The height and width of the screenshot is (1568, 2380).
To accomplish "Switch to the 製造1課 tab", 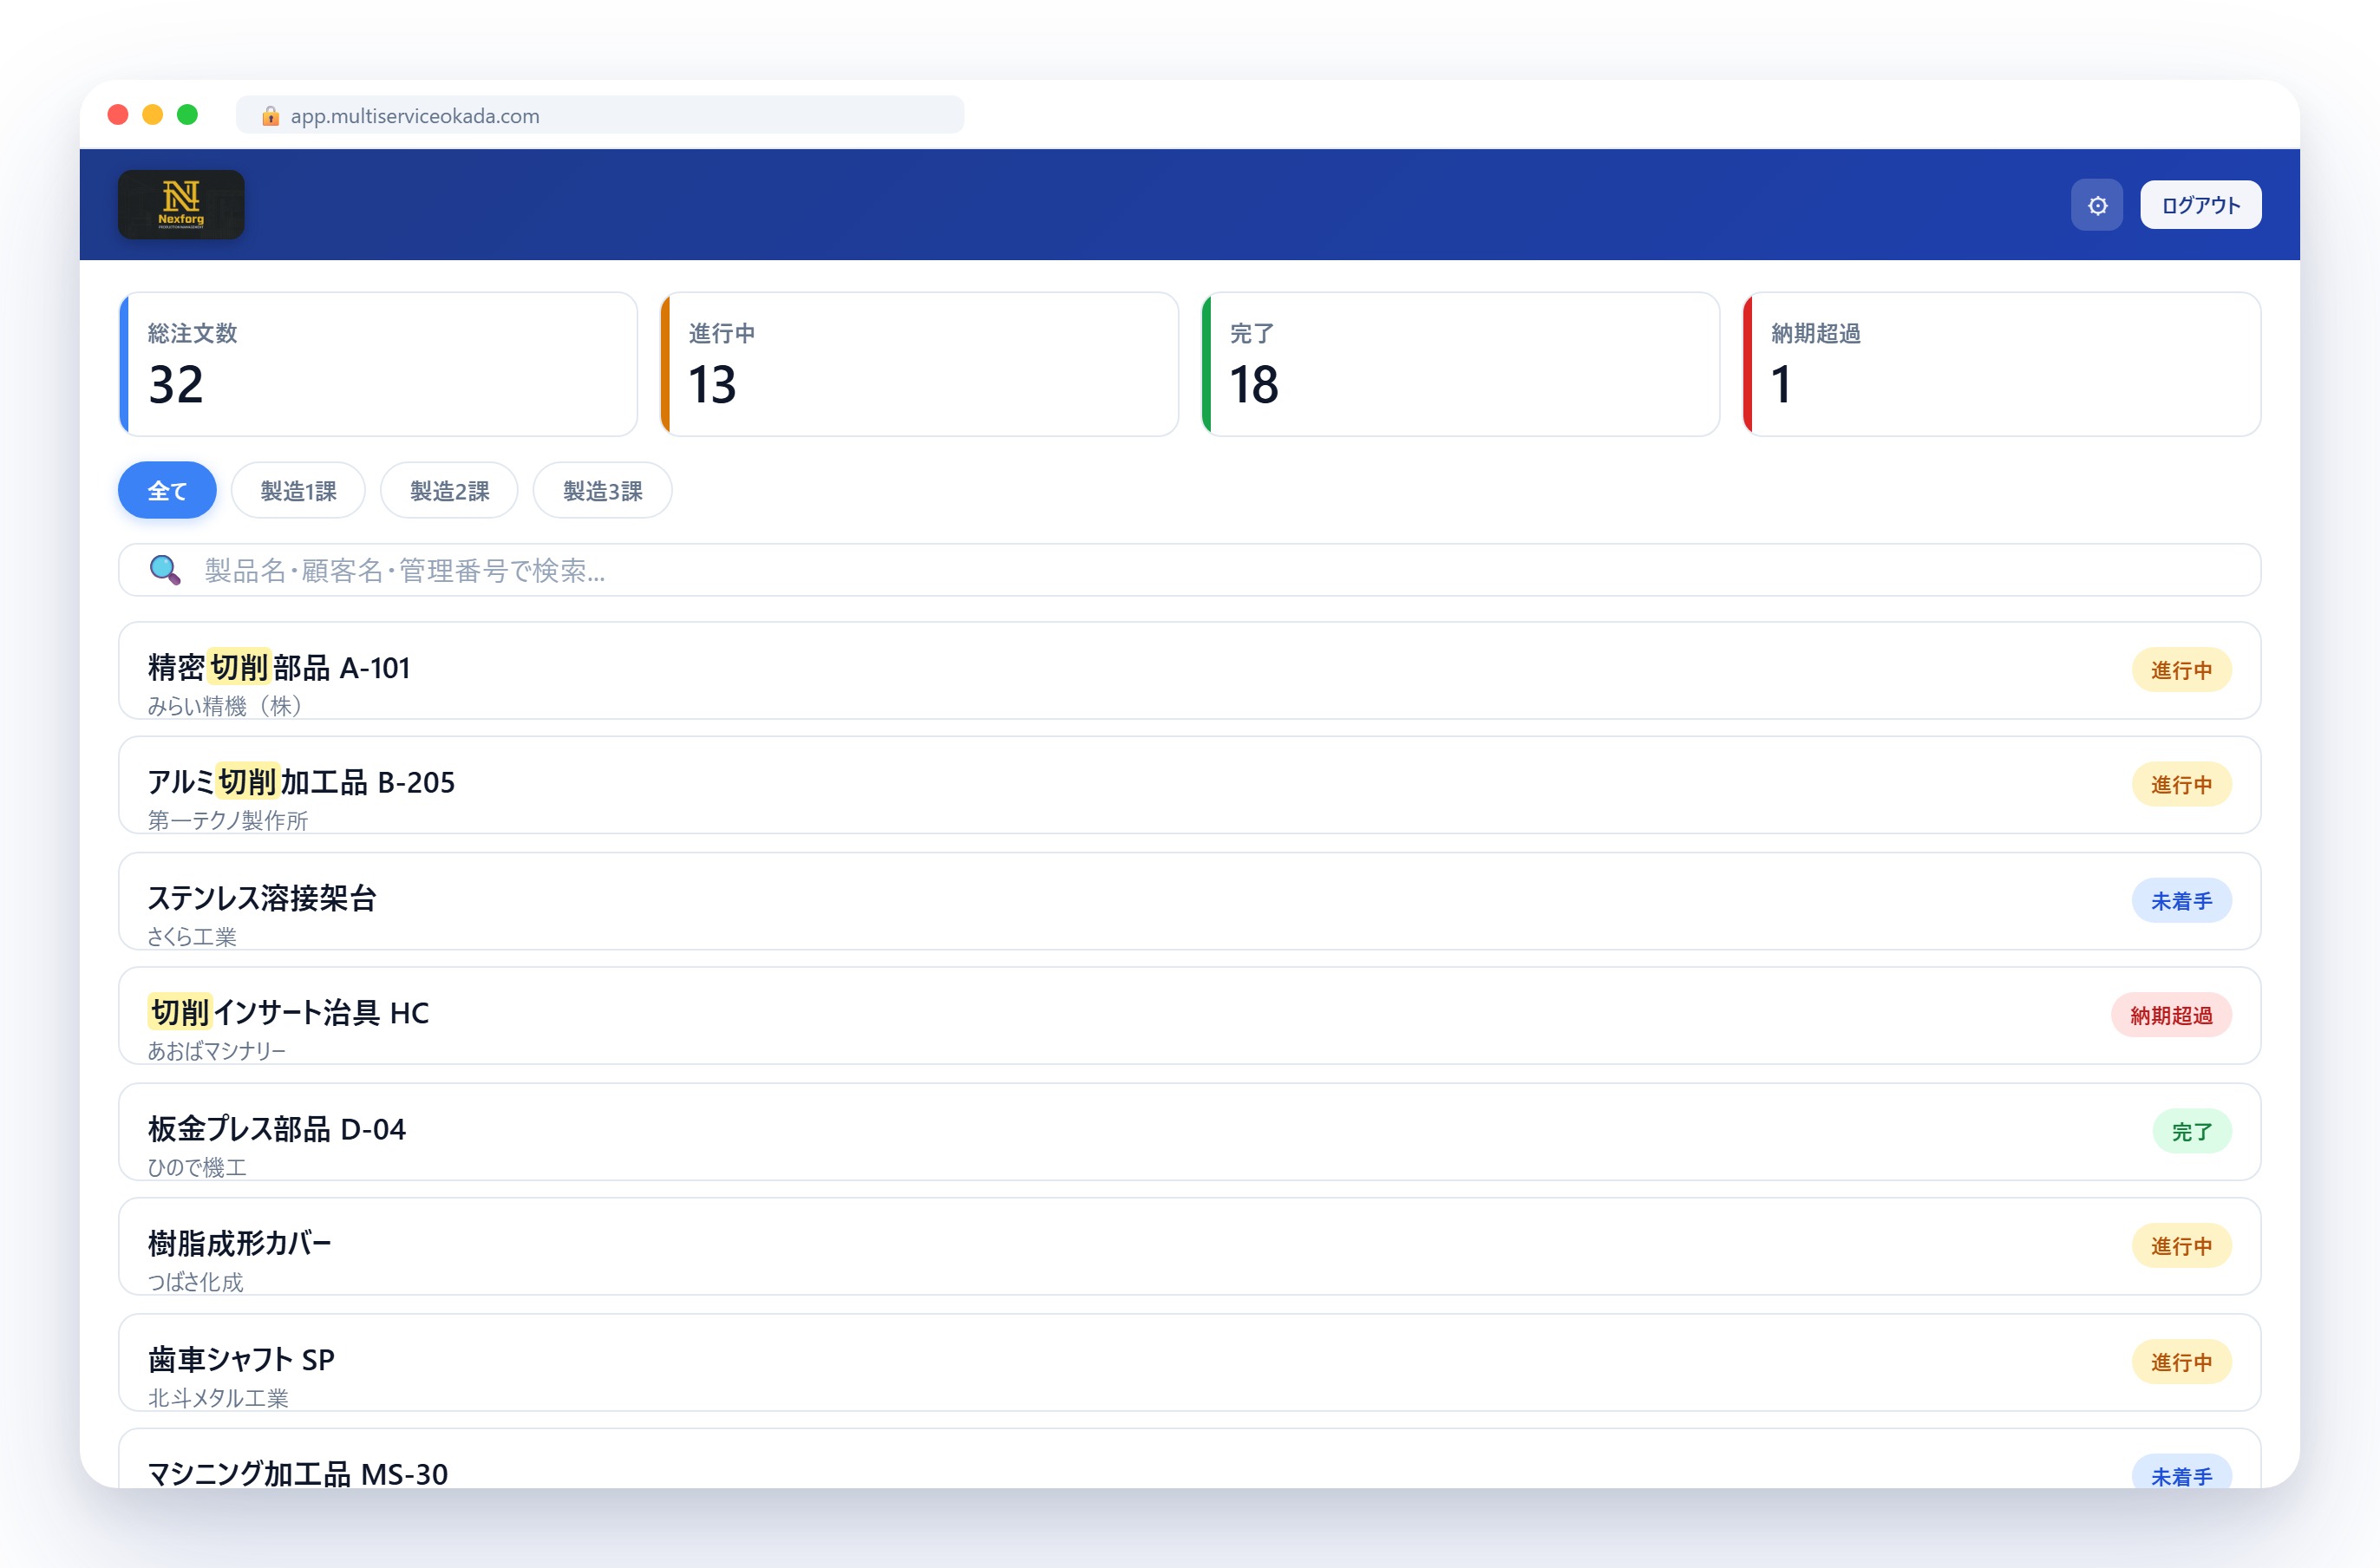I will [x=298, y=490].
